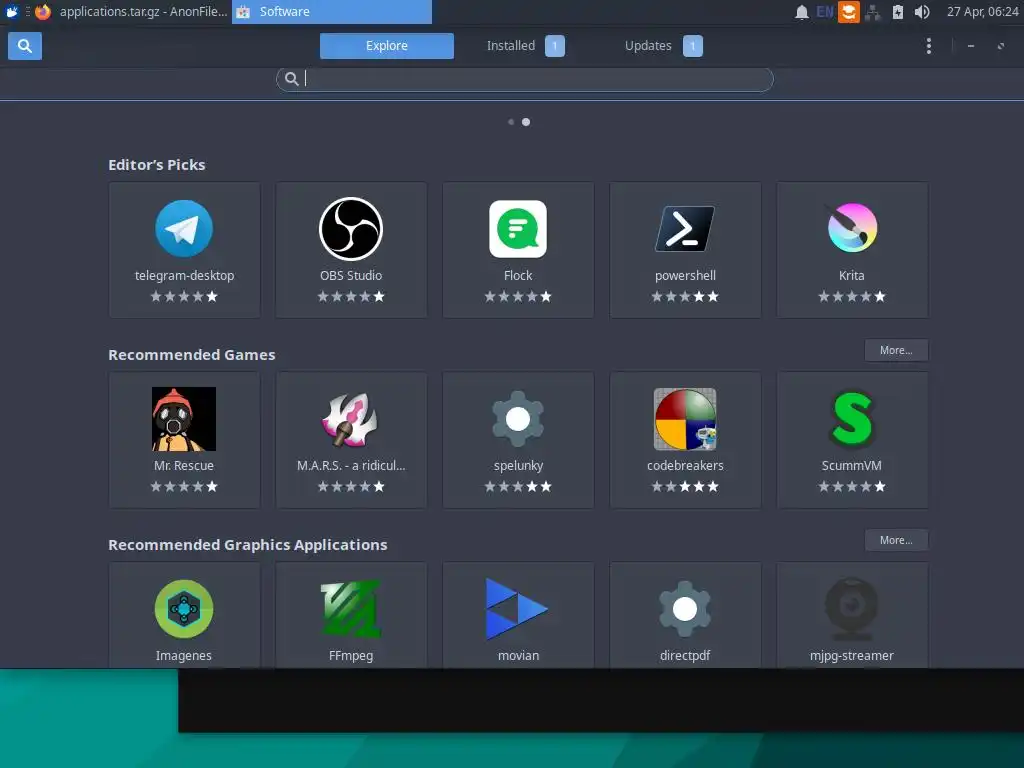This screenshot has width=1024, height=768.
Task: Switch to applications.tar.gz AnonFile taskbar window
Action: coord(132,12)
